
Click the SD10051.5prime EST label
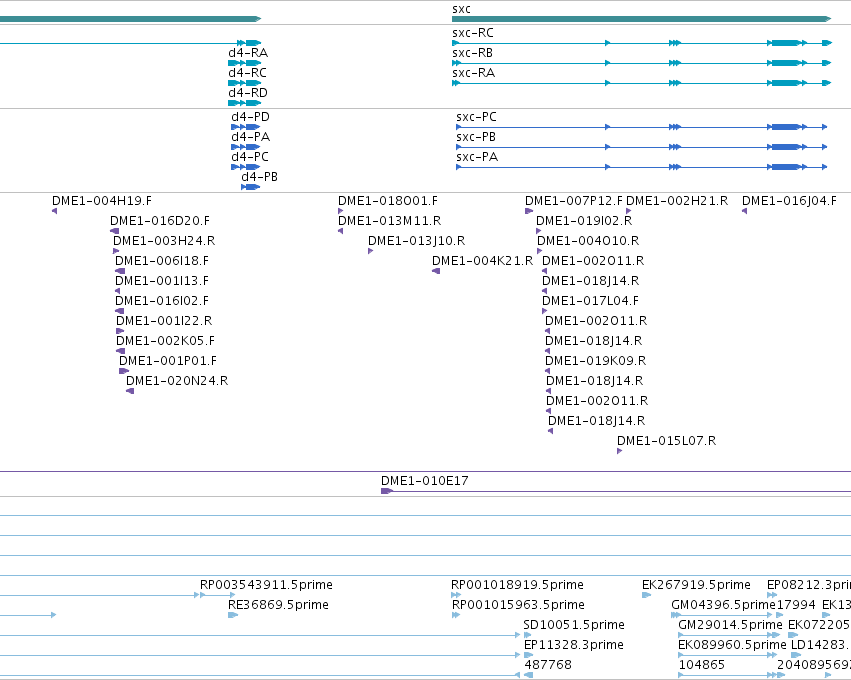pyautogui.click(x=574, y=626)
